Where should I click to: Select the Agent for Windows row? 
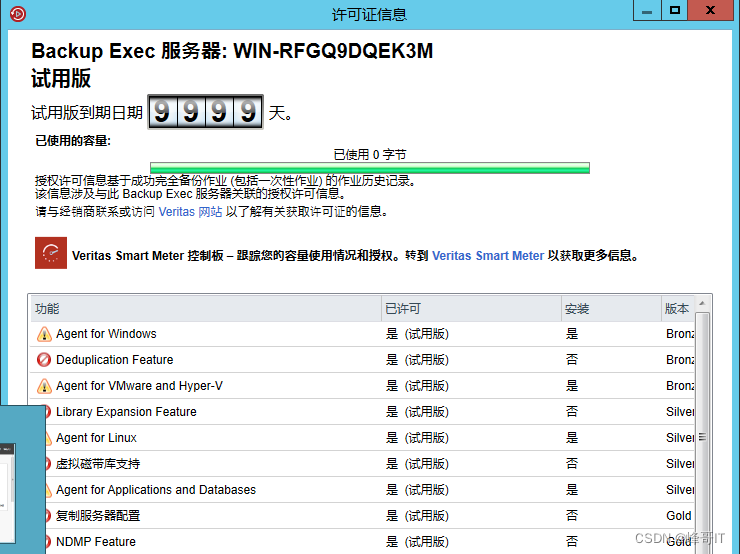click(362, 334)
